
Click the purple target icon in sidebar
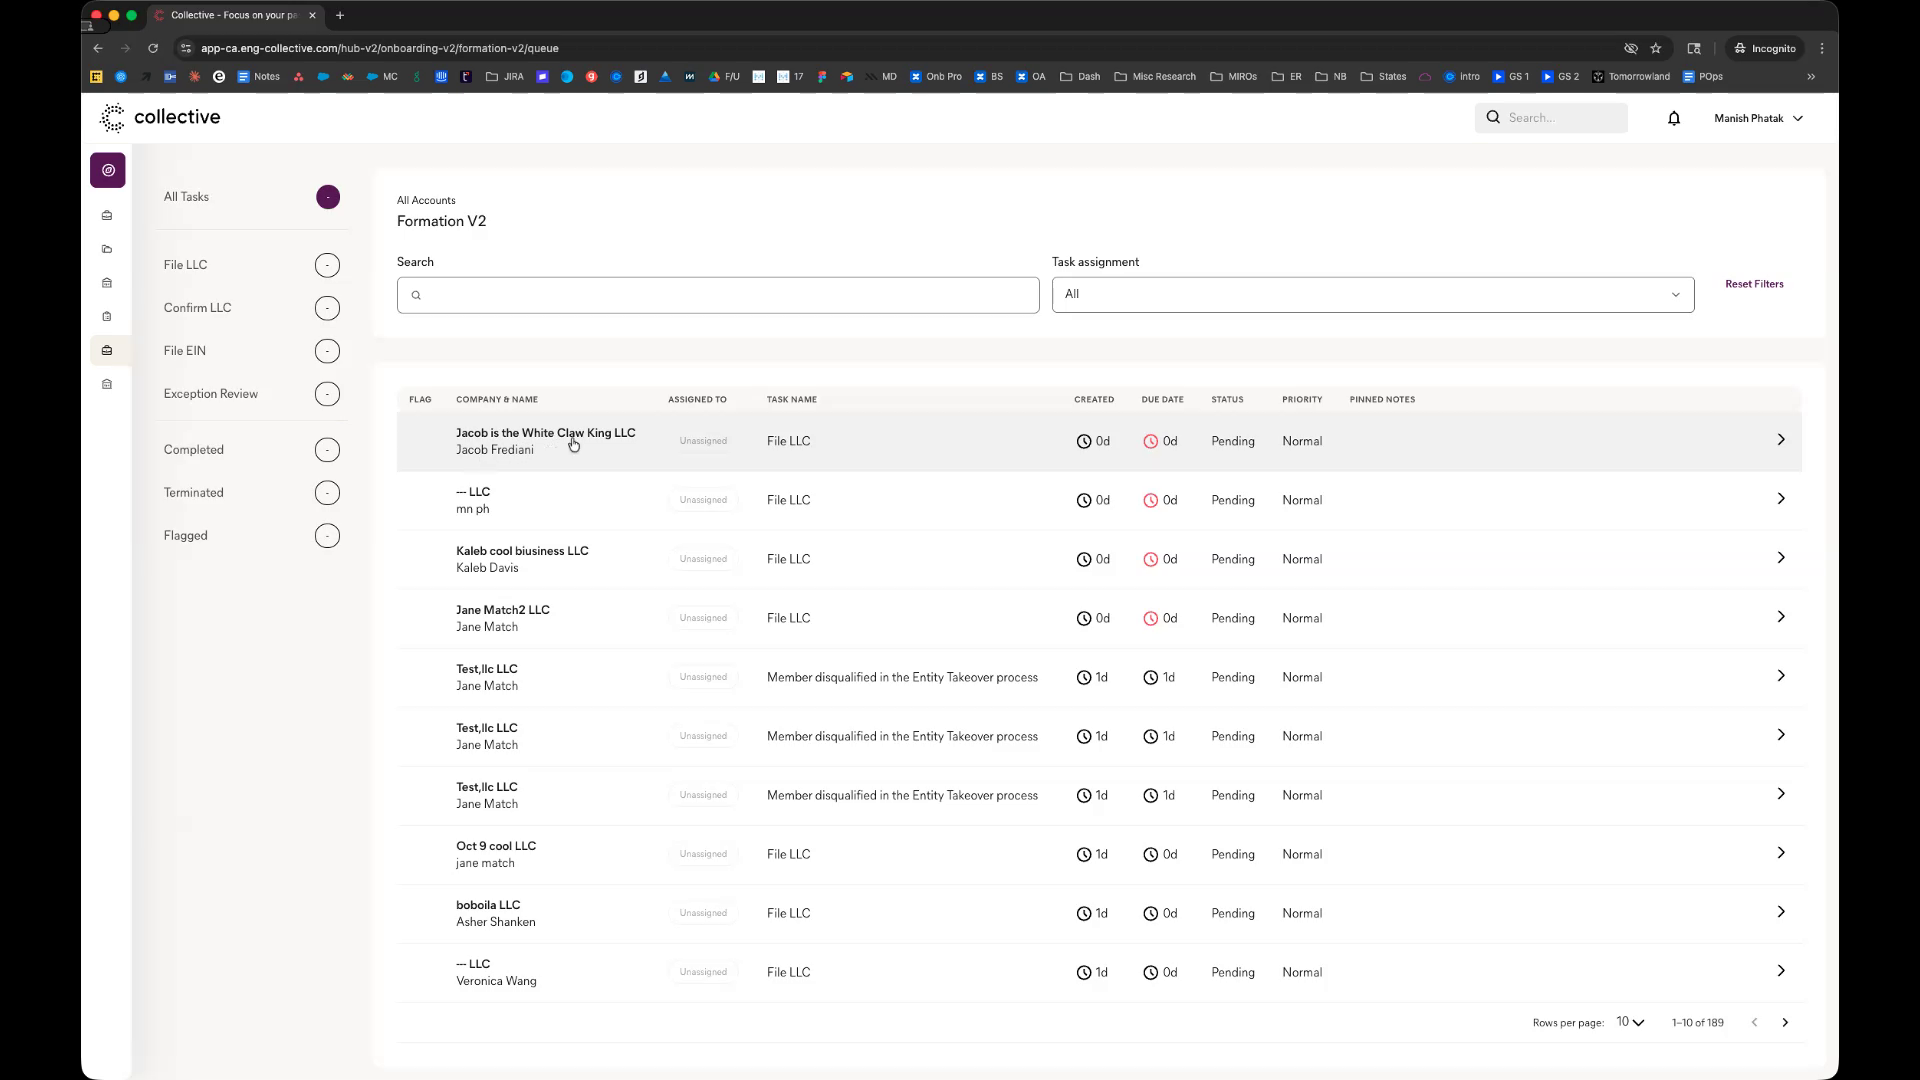108,170
